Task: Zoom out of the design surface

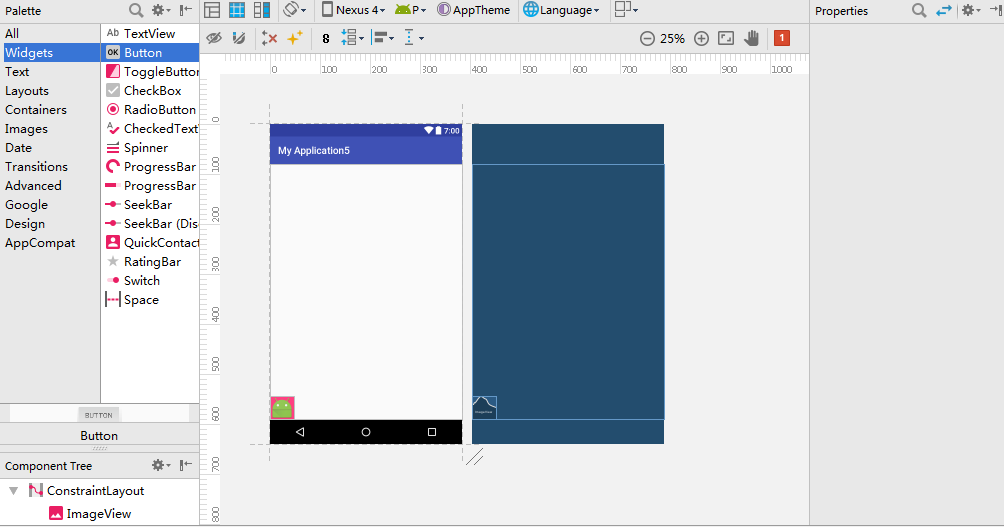Action: pyautogui.click(x=647, y=38)
